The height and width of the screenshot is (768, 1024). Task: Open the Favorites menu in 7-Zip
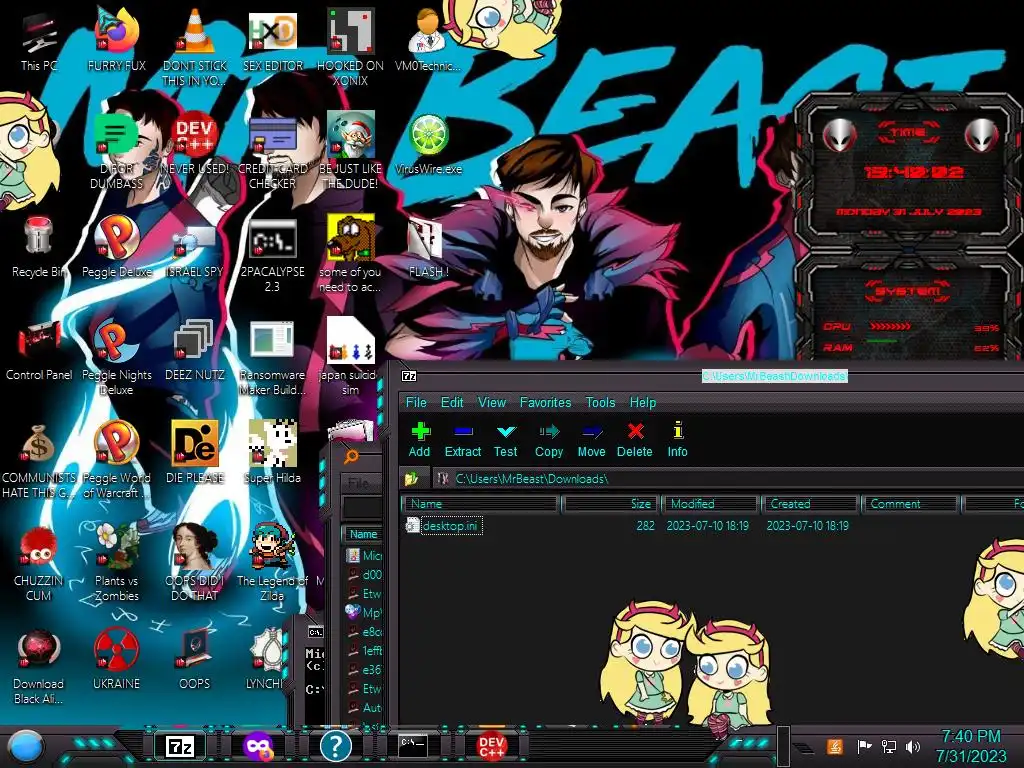click(x=545, y=402)
